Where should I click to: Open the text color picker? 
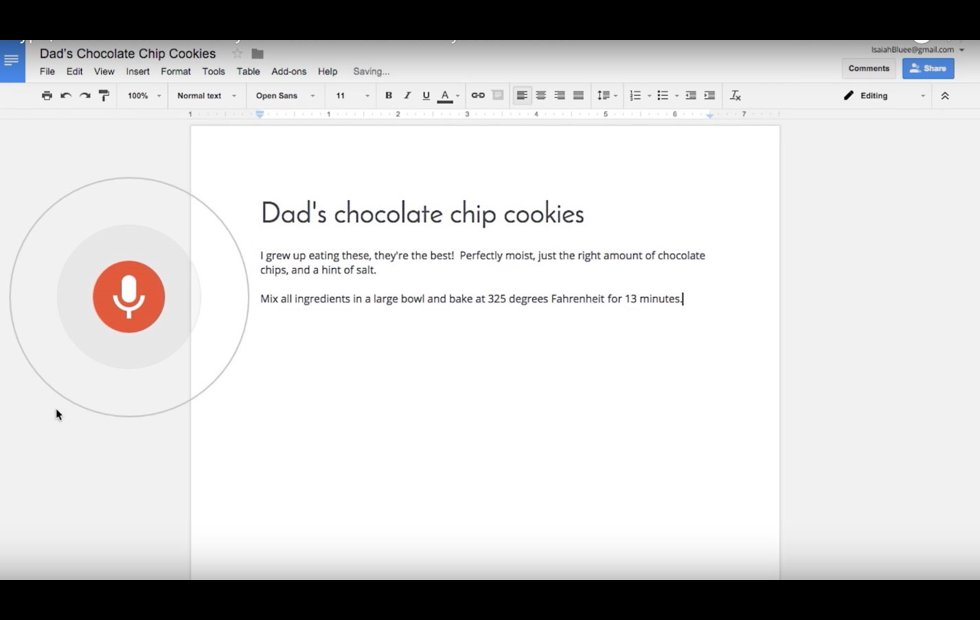point(446,96)
